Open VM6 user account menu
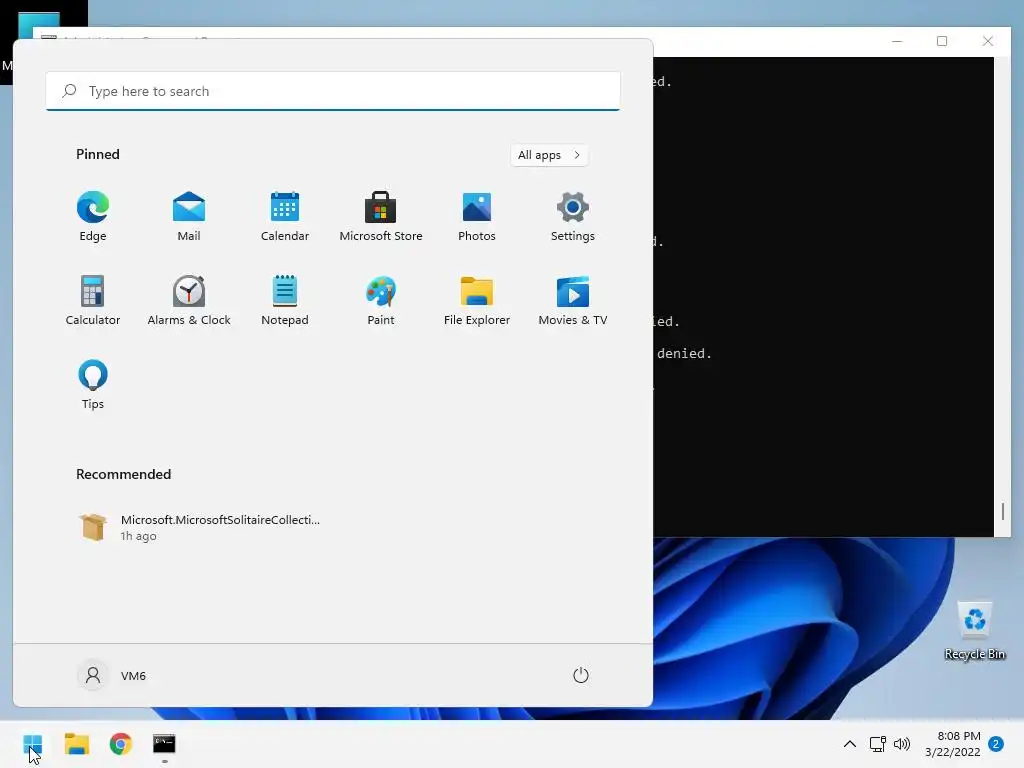Image resolution: width=1024 pixels, height=768 pixels. [x=112, y=675]
